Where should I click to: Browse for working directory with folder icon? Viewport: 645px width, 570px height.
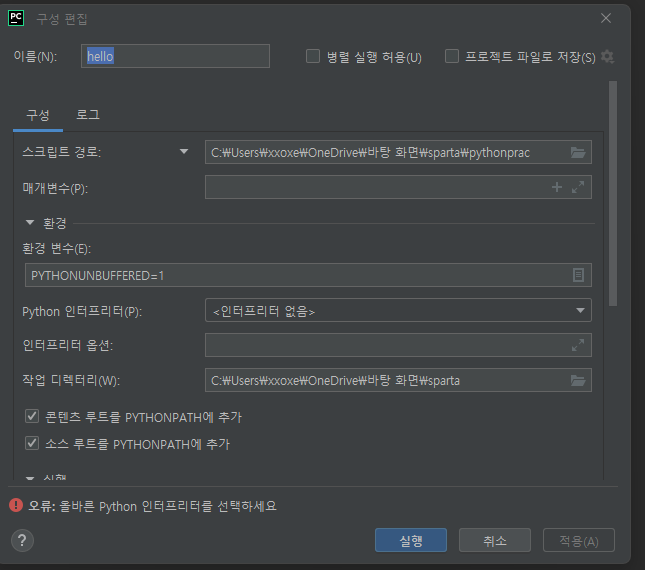click(x=578, y=380)
